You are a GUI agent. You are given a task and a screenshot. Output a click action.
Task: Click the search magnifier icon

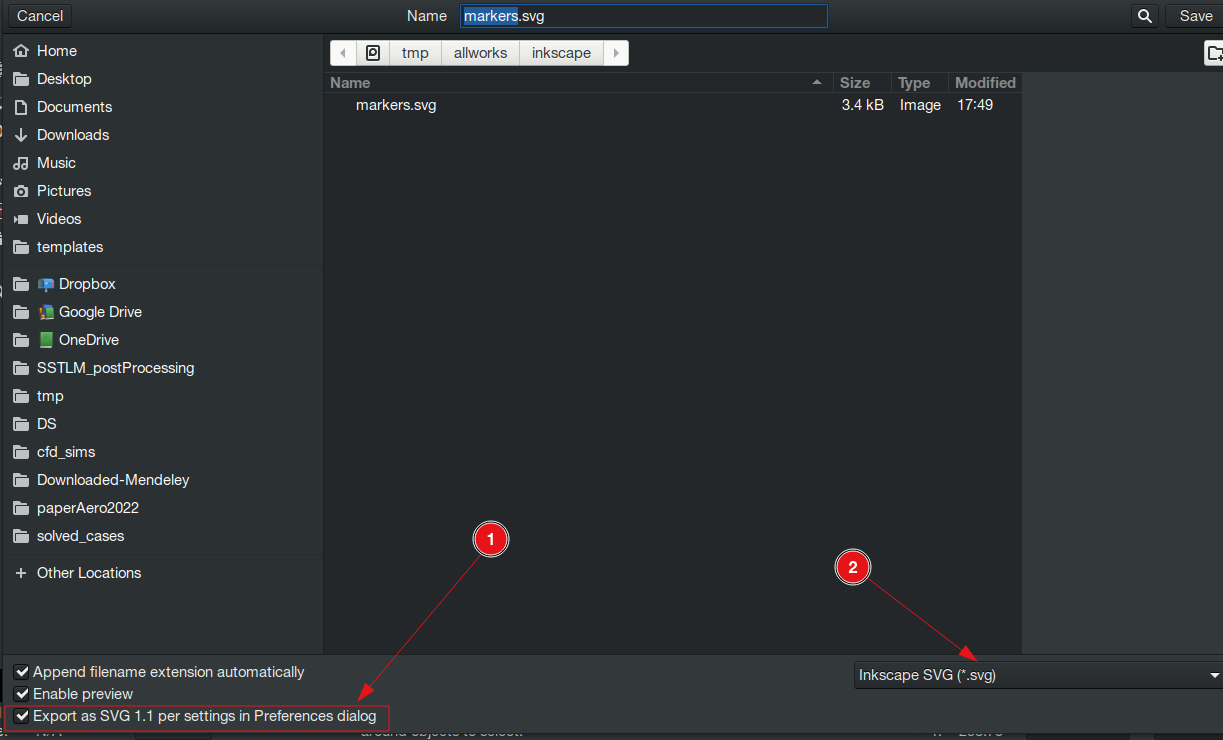(x=1145, y=16)
